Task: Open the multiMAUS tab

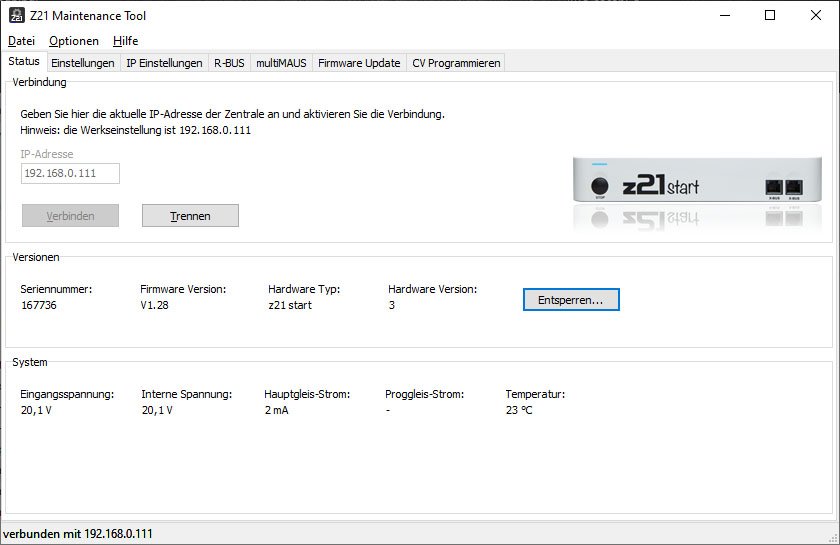Action: pos(281,63)
